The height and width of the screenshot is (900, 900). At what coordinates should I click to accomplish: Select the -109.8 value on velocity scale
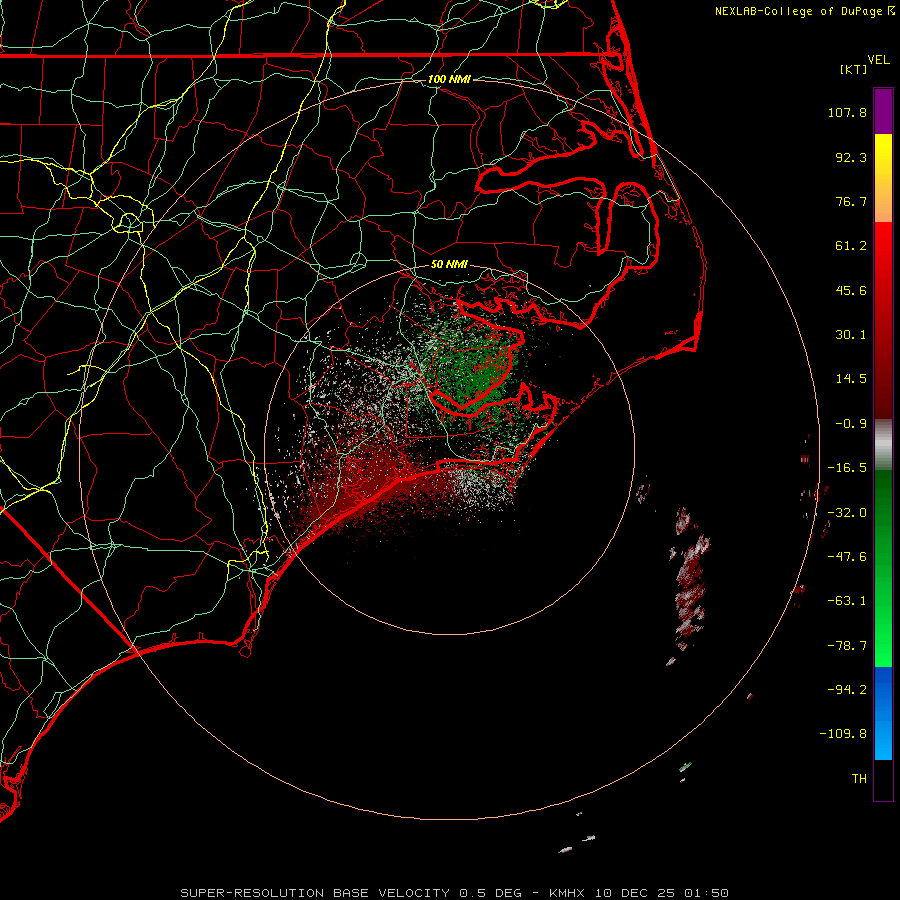click(843, 734)
